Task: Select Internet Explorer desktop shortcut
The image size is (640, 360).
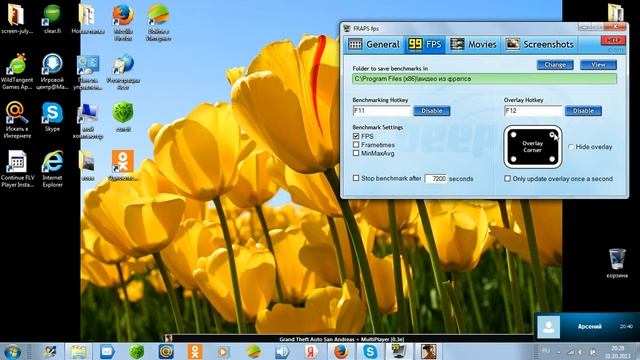Action: [x=52, y=169]
